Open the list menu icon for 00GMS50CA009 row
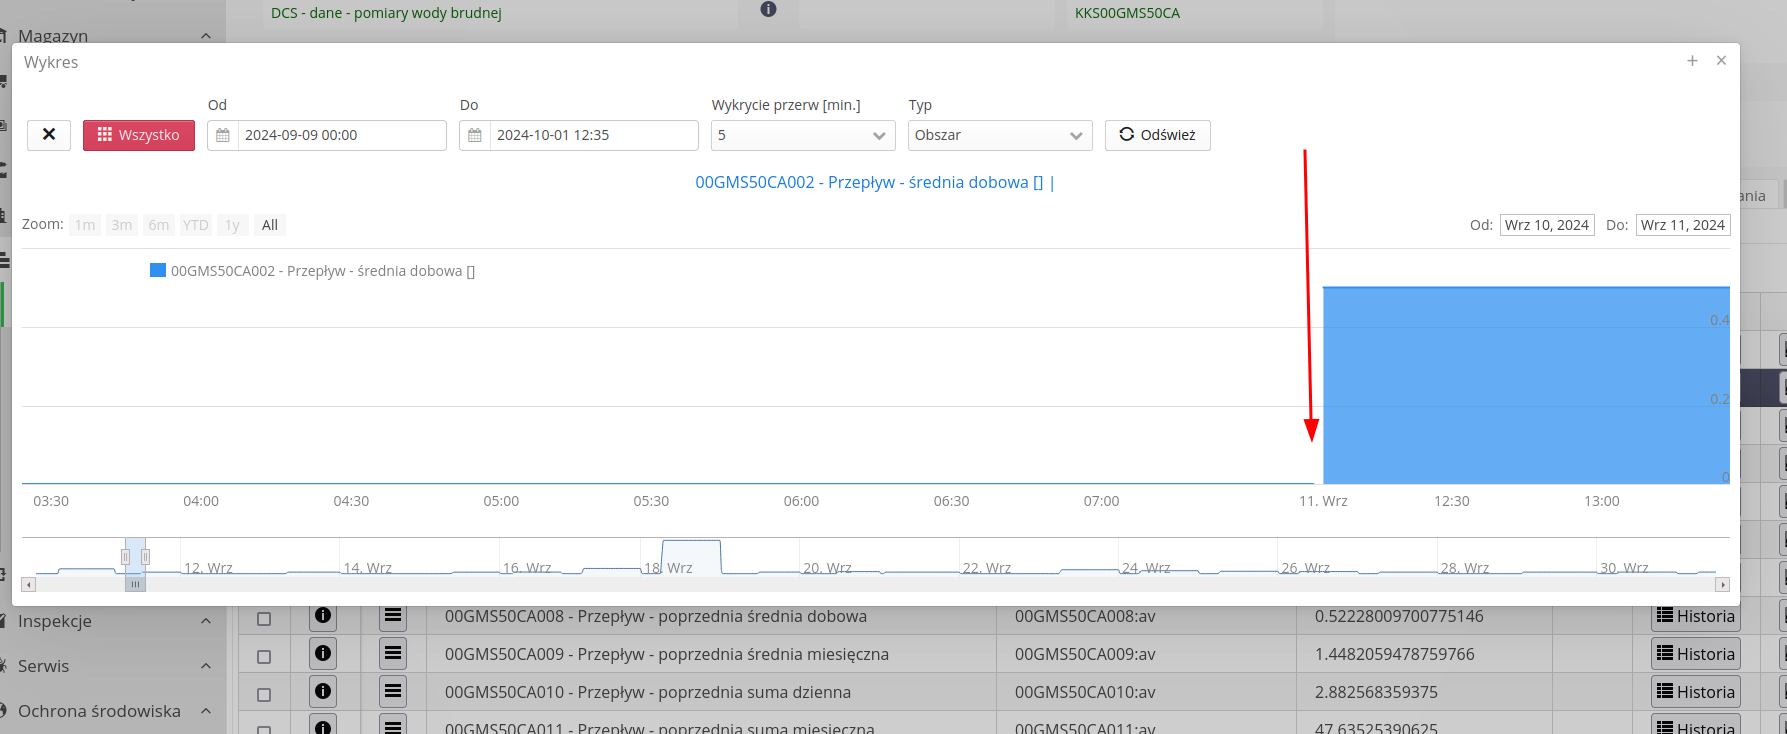Image resolution: width=1787 pixels, height=734 pixels. (393, 654)
